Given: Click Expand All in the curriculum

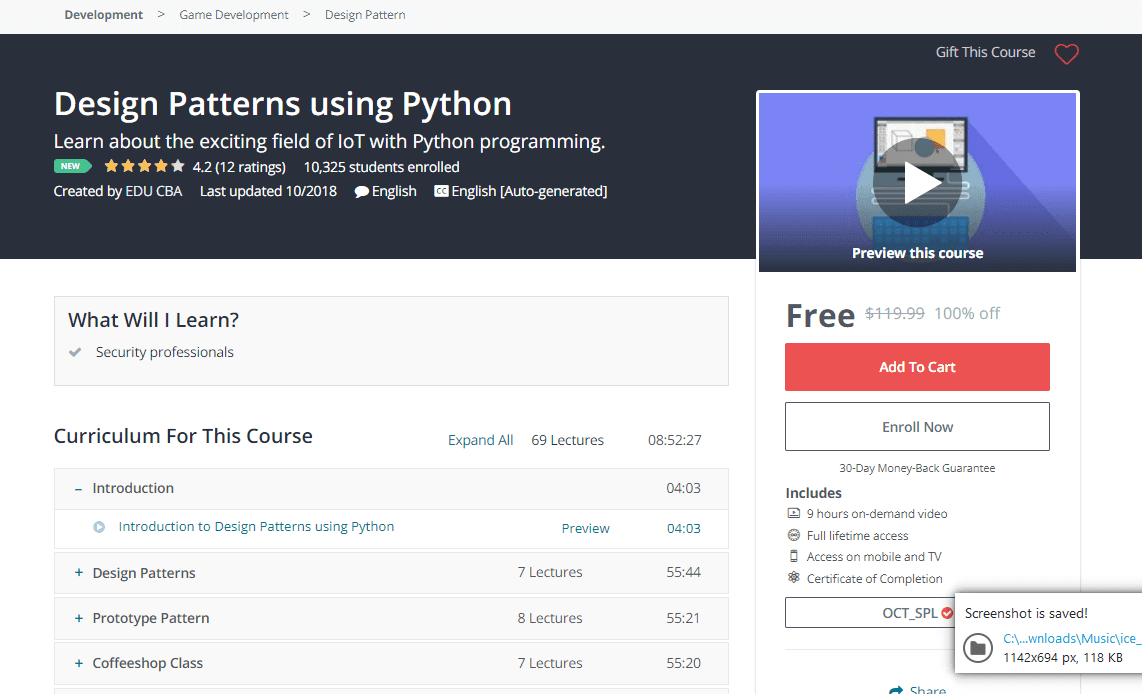Looking at the screenshot, I should click(x=481, y=440).
